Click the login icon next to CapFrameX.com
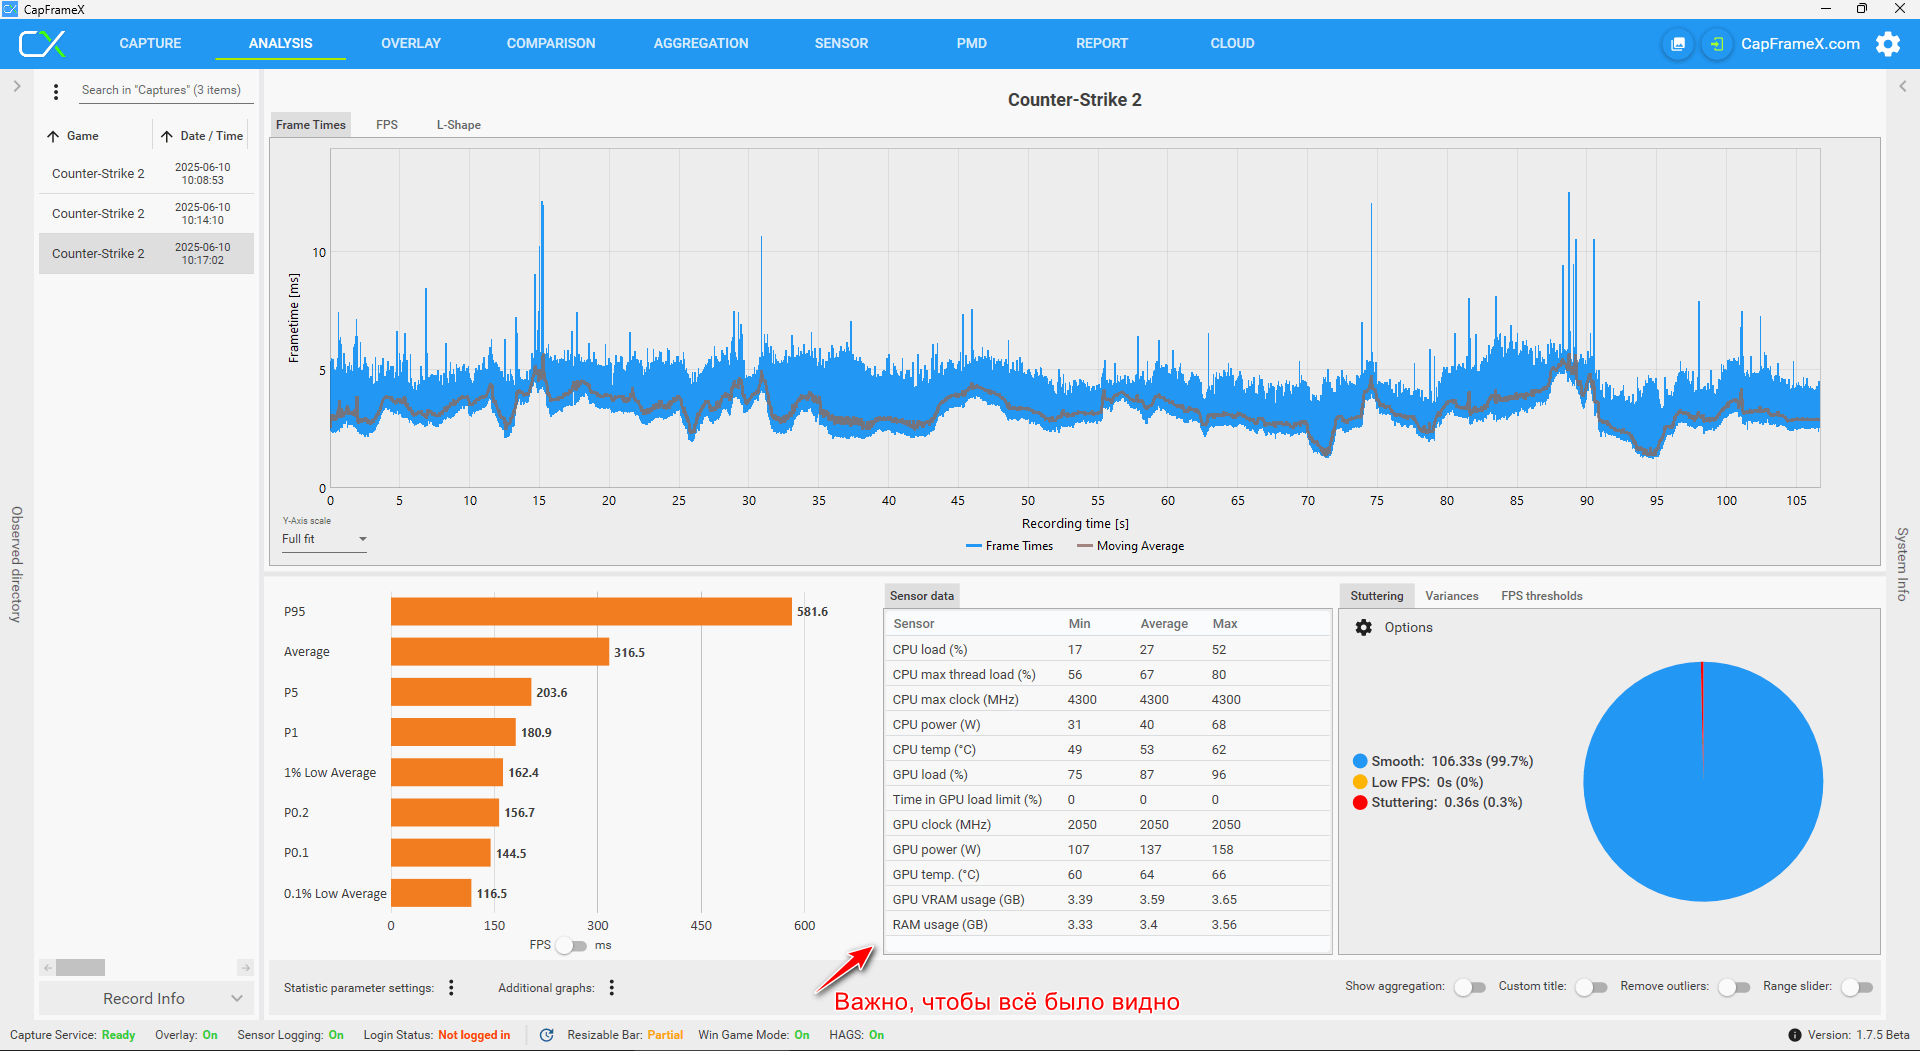This screenshot has height=1051, width=1920. [1717, 44]
